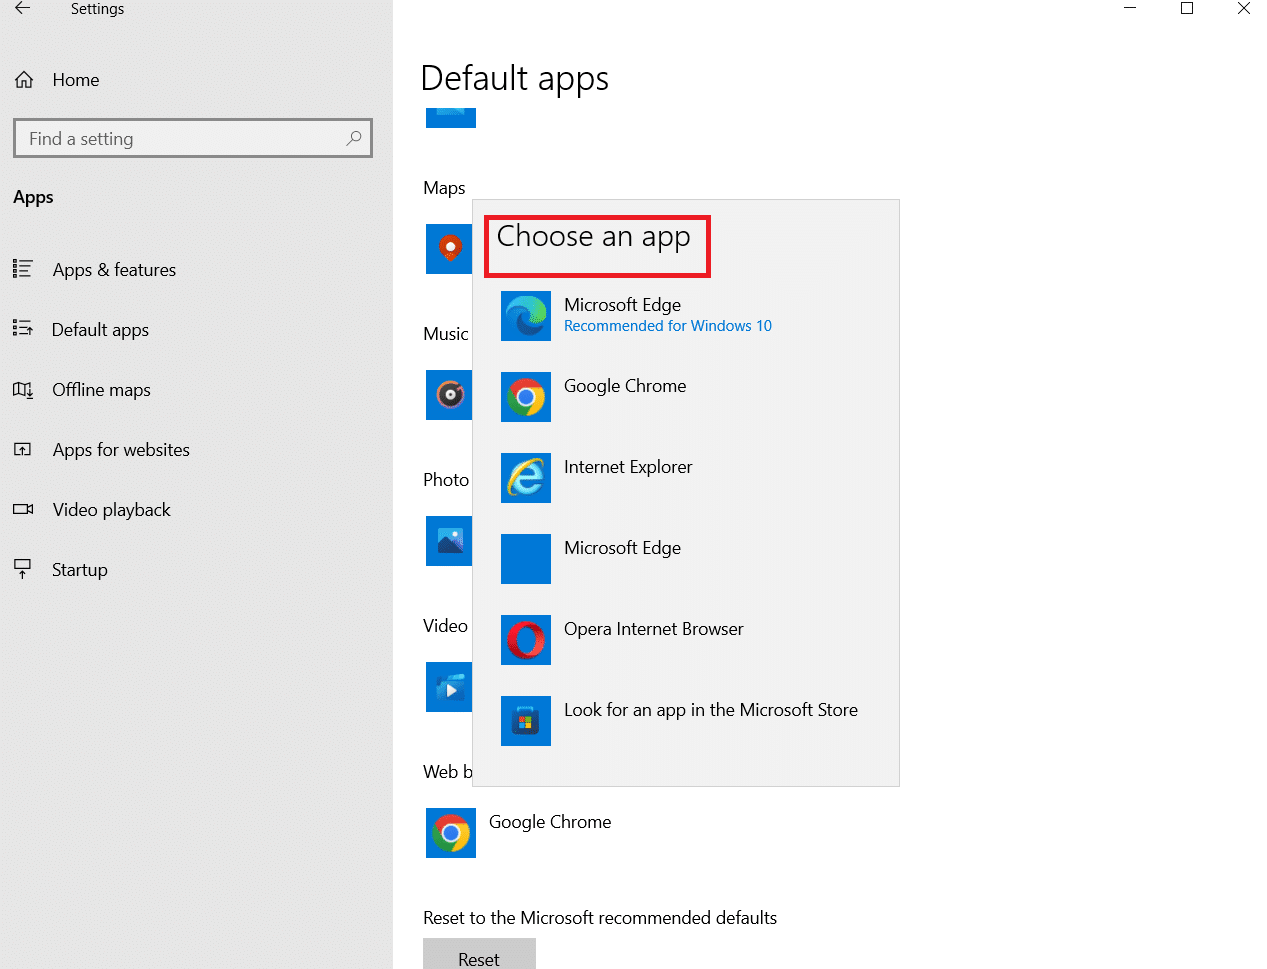Click the Video playback camera icon
Viewport: 1267px width, 969px height.
(x=23, y=509)
